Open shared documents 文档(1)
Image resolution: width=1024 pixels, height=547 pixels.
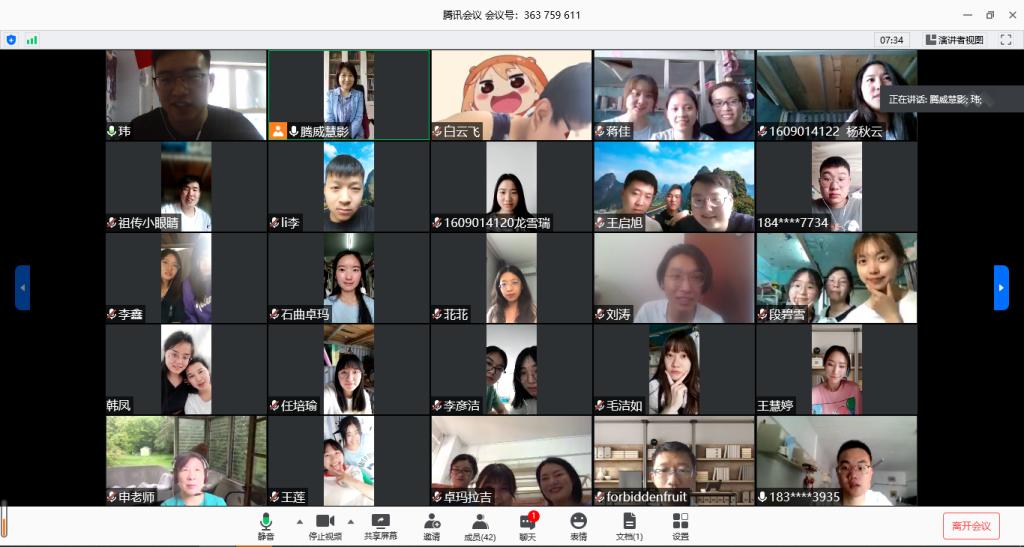629,526
